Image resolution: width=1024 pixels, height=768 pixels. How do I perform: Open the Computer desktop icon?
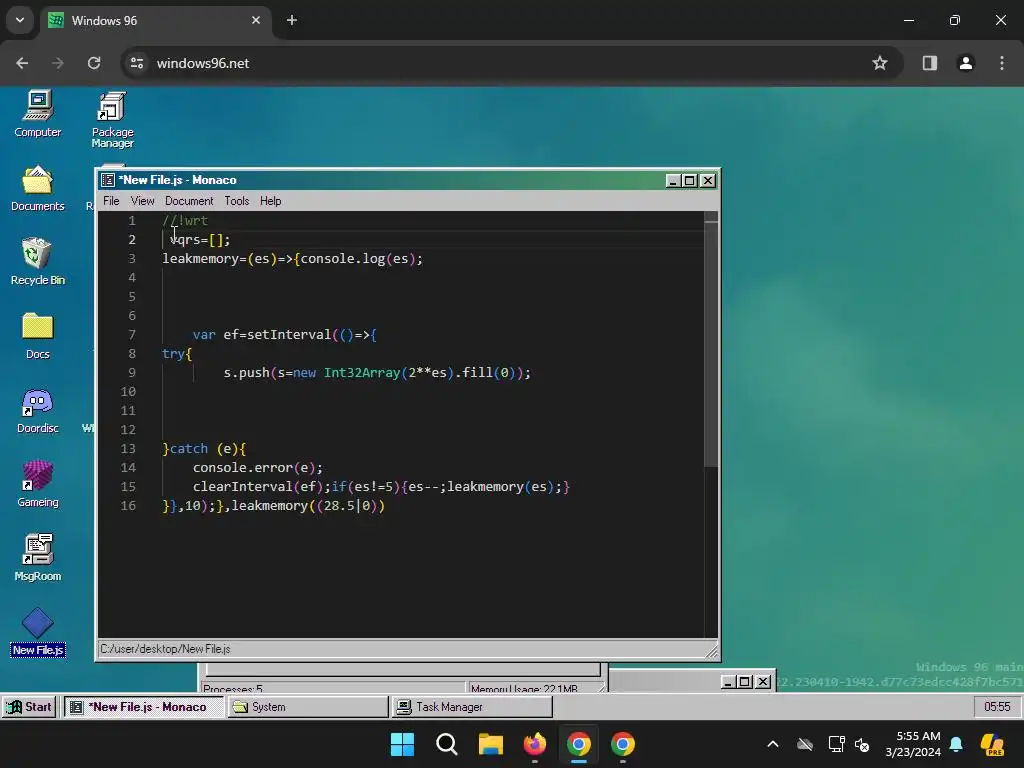37,114
